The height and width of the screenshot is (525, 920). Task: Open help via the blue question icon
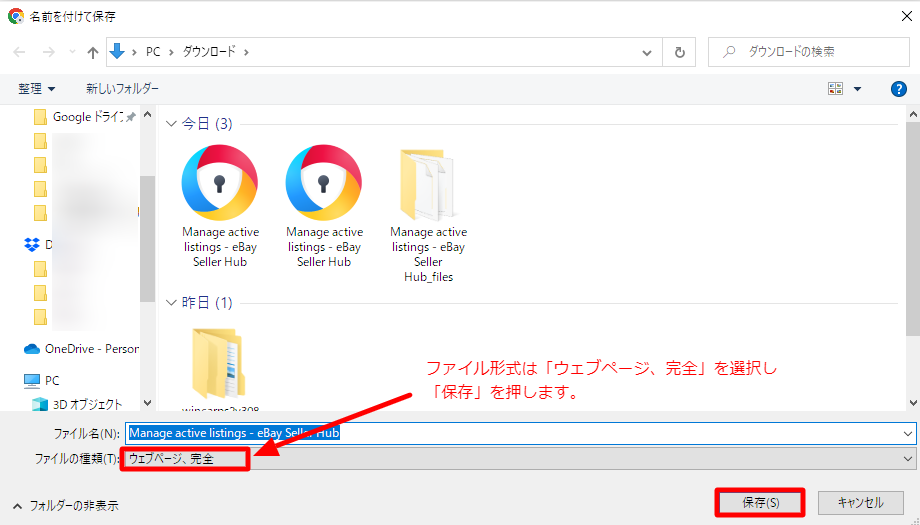tap(898, 89)
